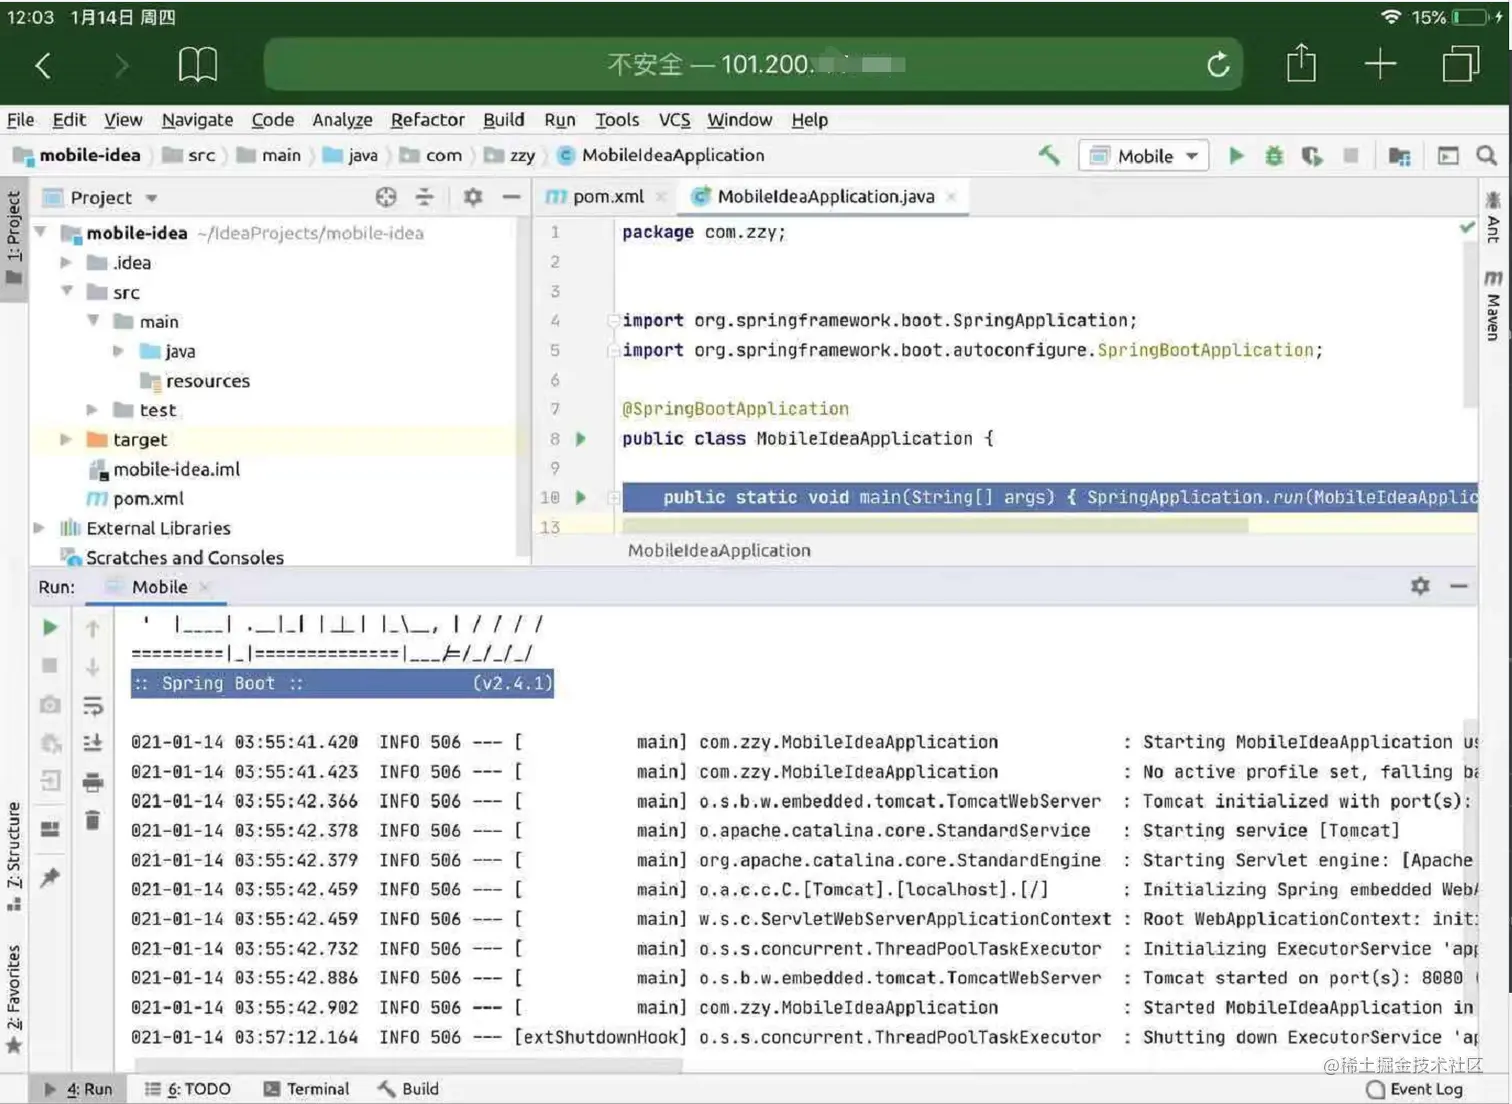Click the Search Everywhere magnifier
Image resolution: width=1512 pixels, height=1104 pixels.
pos(1486,155)
